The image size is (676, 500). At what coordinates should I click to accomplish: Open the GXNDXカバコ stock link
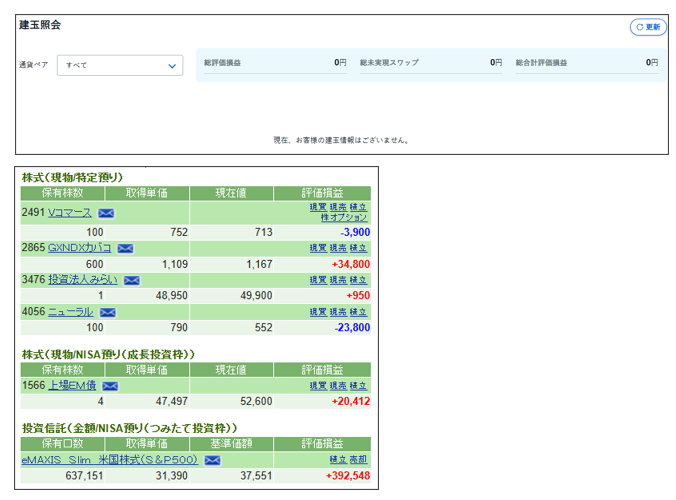[79, 248]
